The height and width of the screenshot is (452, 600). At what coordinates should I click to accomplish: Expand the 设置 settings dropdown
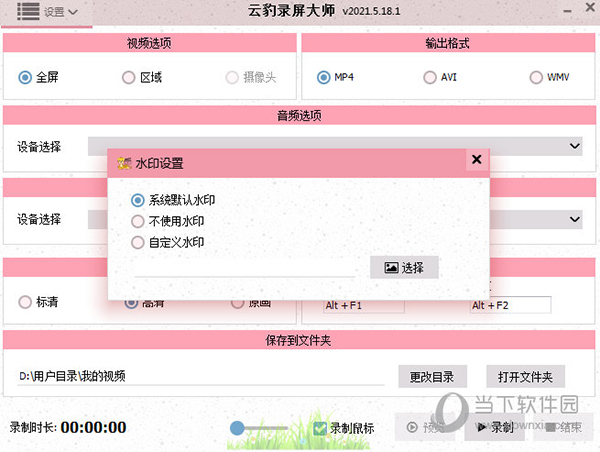[x=60, y=12]
